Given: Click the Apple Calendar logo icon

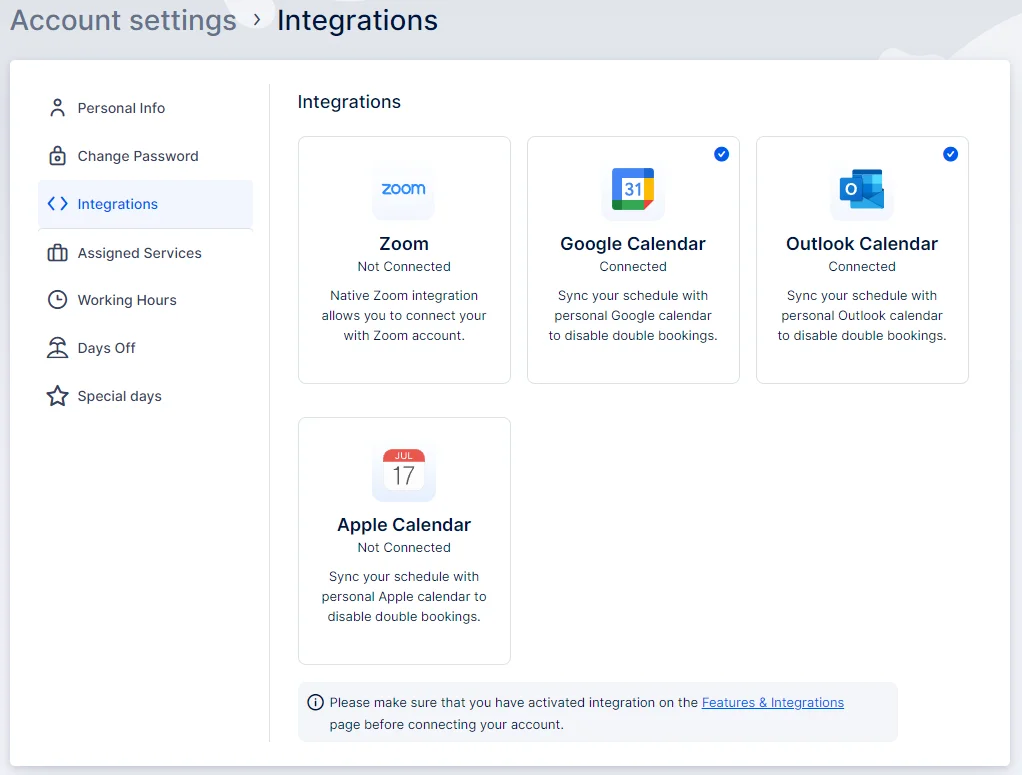Looking at the screenshot, I should point(403,470).
